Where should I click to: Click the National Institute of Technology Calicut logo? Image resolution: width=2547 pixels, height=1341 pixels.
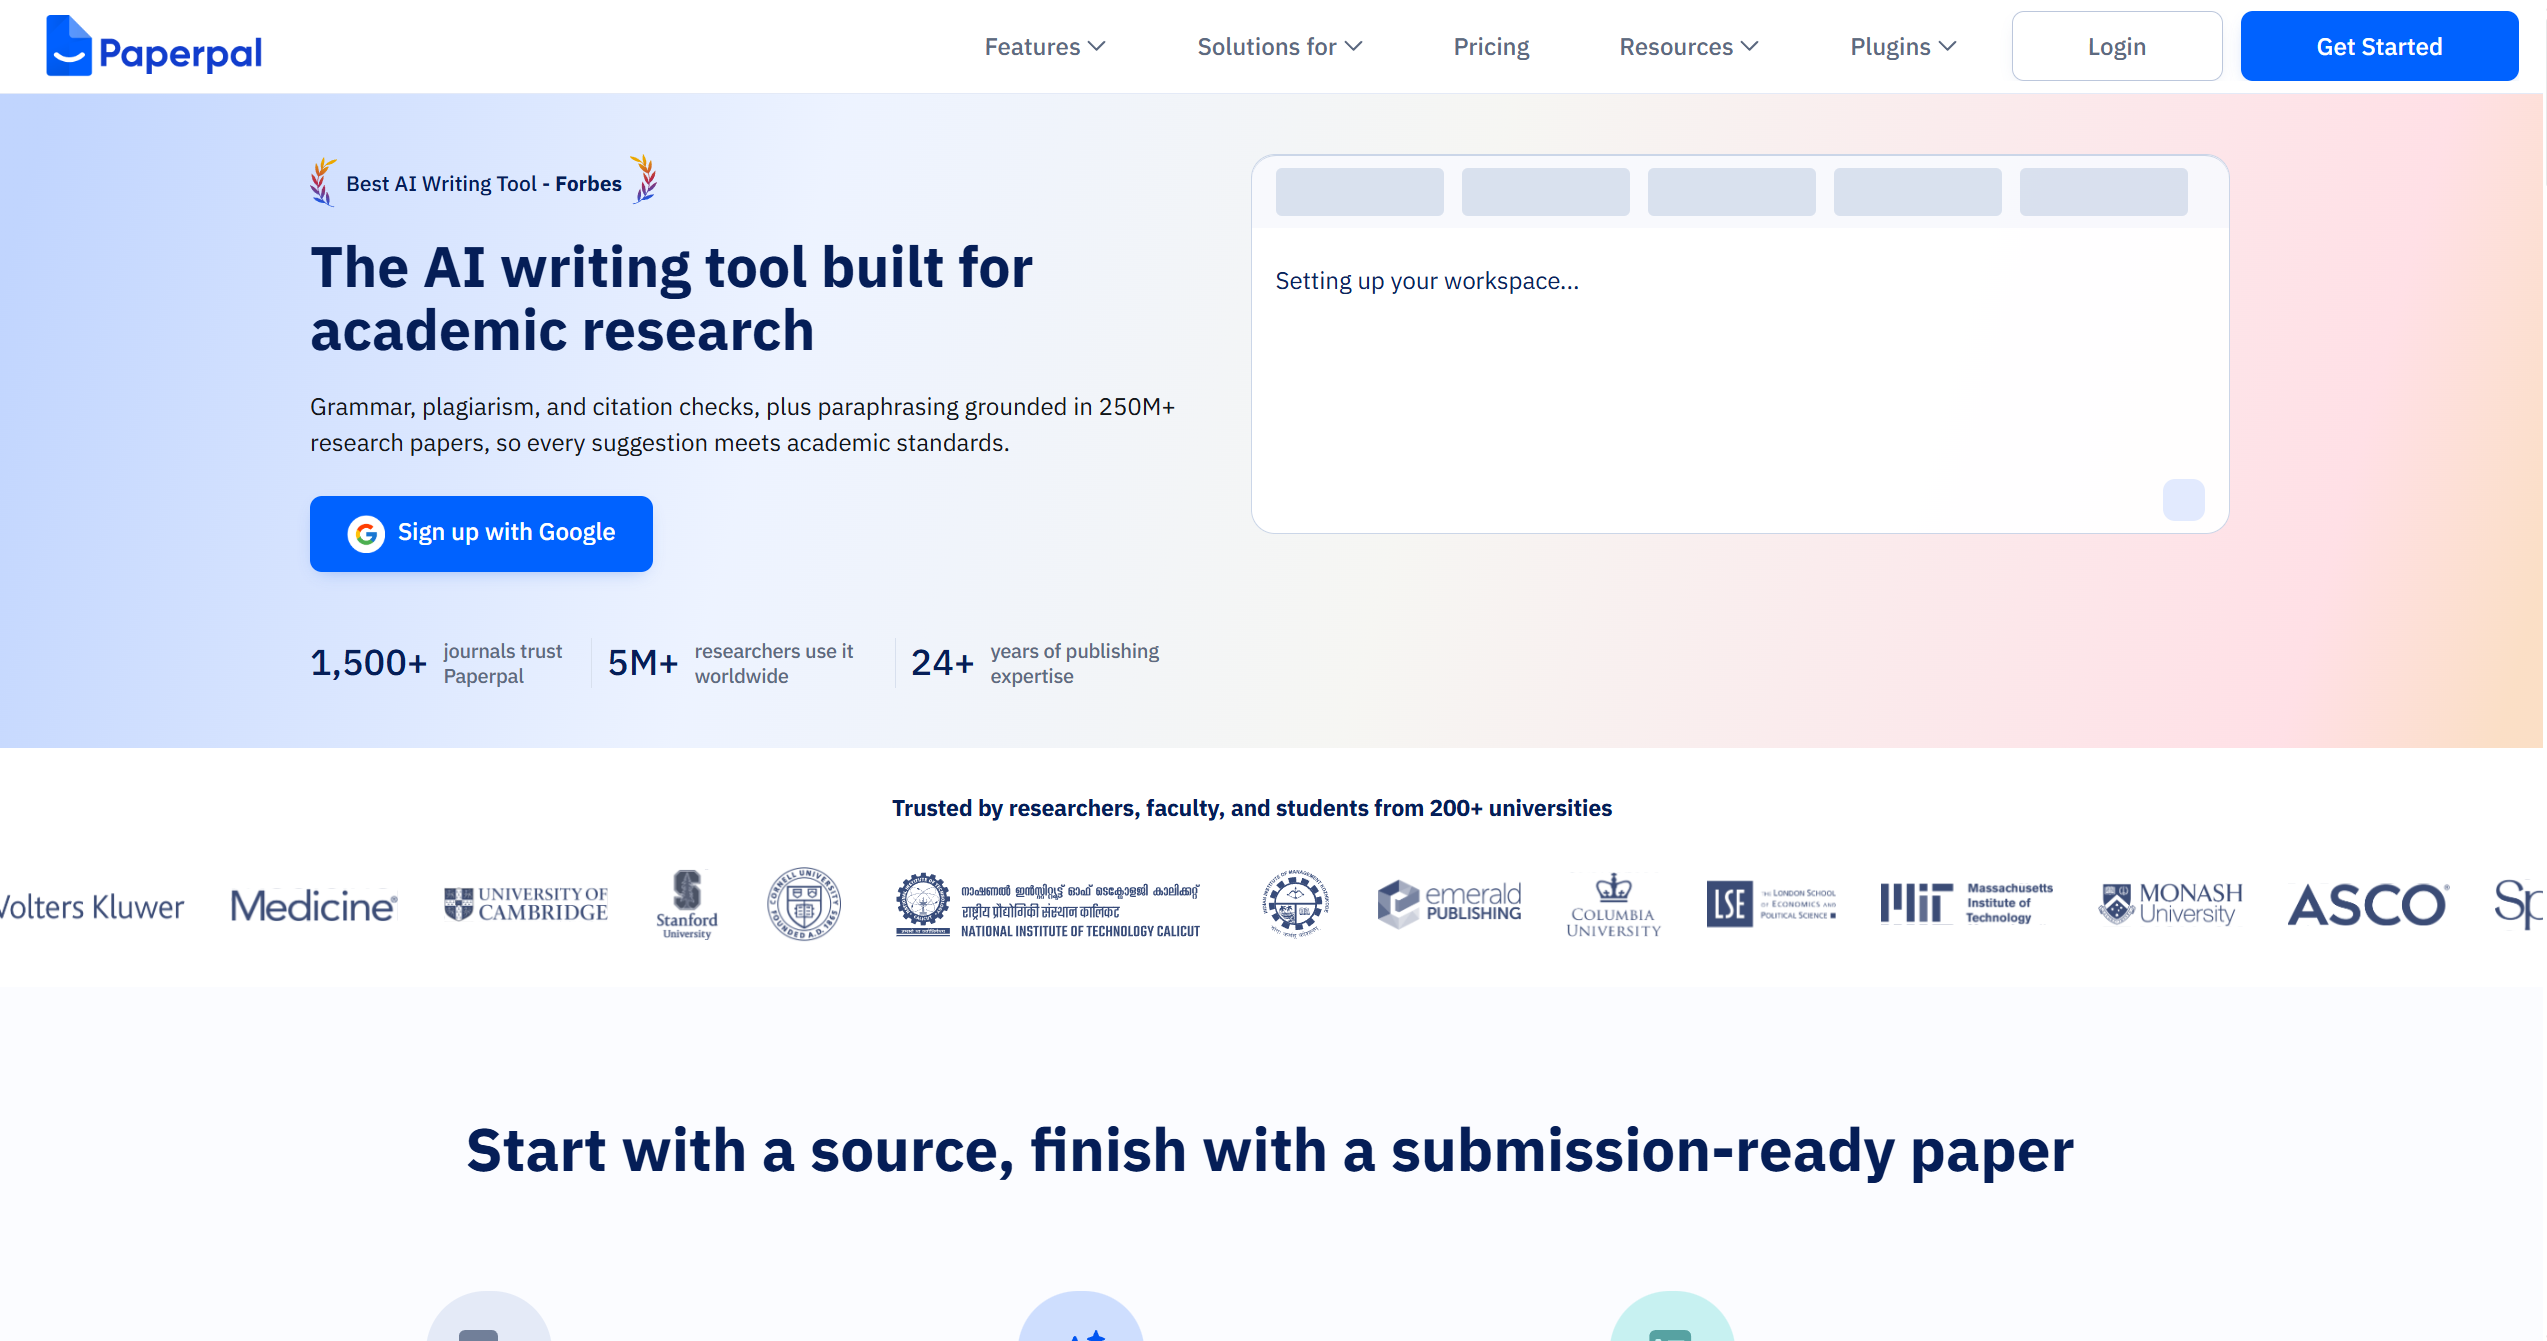pos(1048,905)
